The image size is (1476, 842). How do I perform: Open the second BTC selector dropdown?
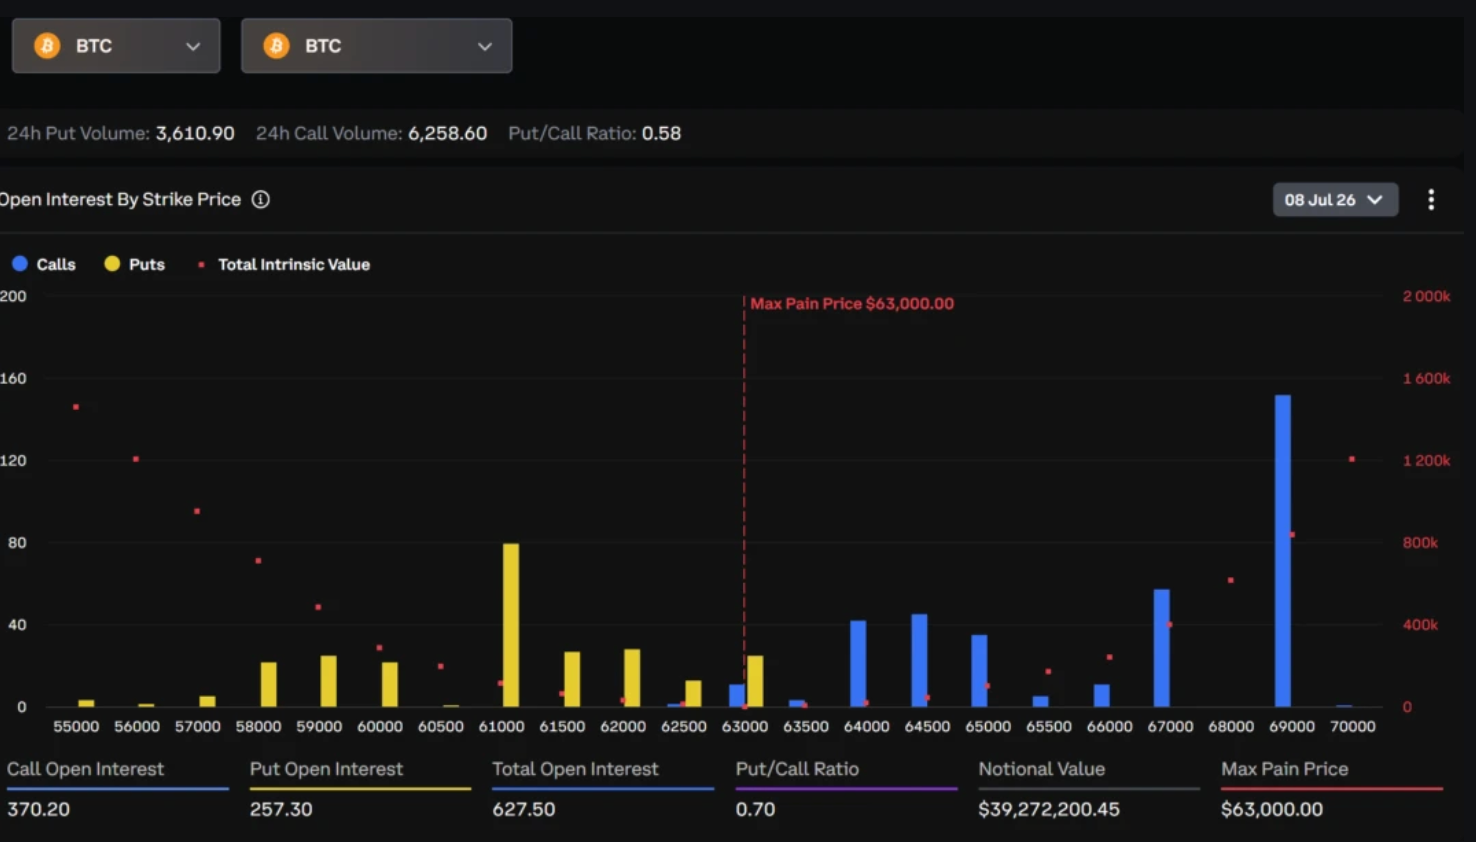pyautogui.click(x=376, y=46)
